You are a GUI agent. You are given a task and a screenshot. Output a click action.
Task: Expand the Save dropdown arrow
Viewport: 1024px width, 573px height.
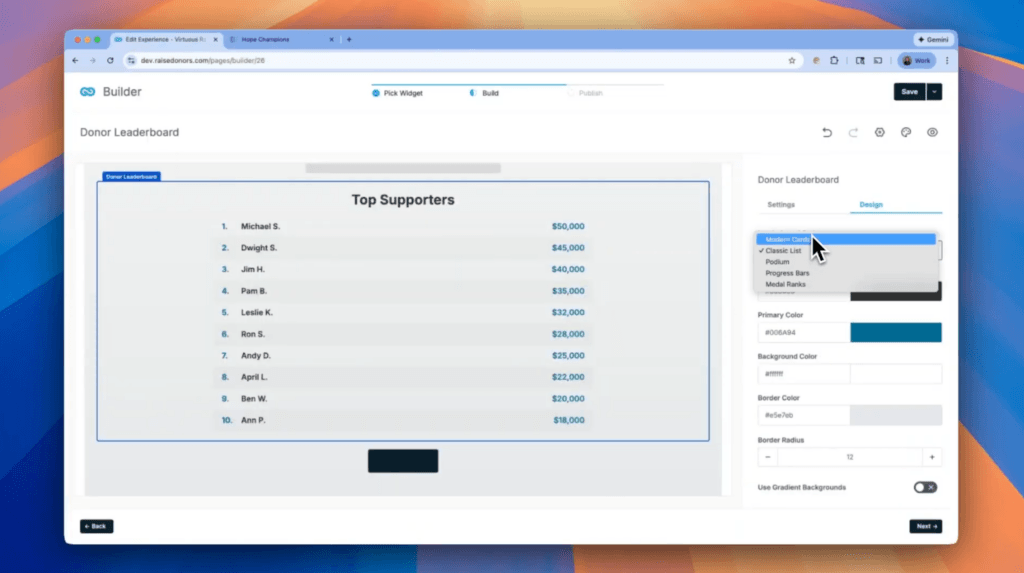coord(935,91)
